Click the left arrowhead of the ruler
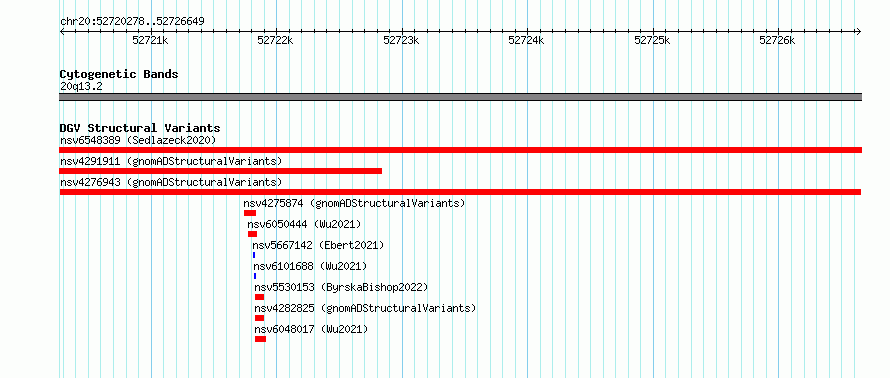This screenshot has width=890, height=378. [62, 31]
